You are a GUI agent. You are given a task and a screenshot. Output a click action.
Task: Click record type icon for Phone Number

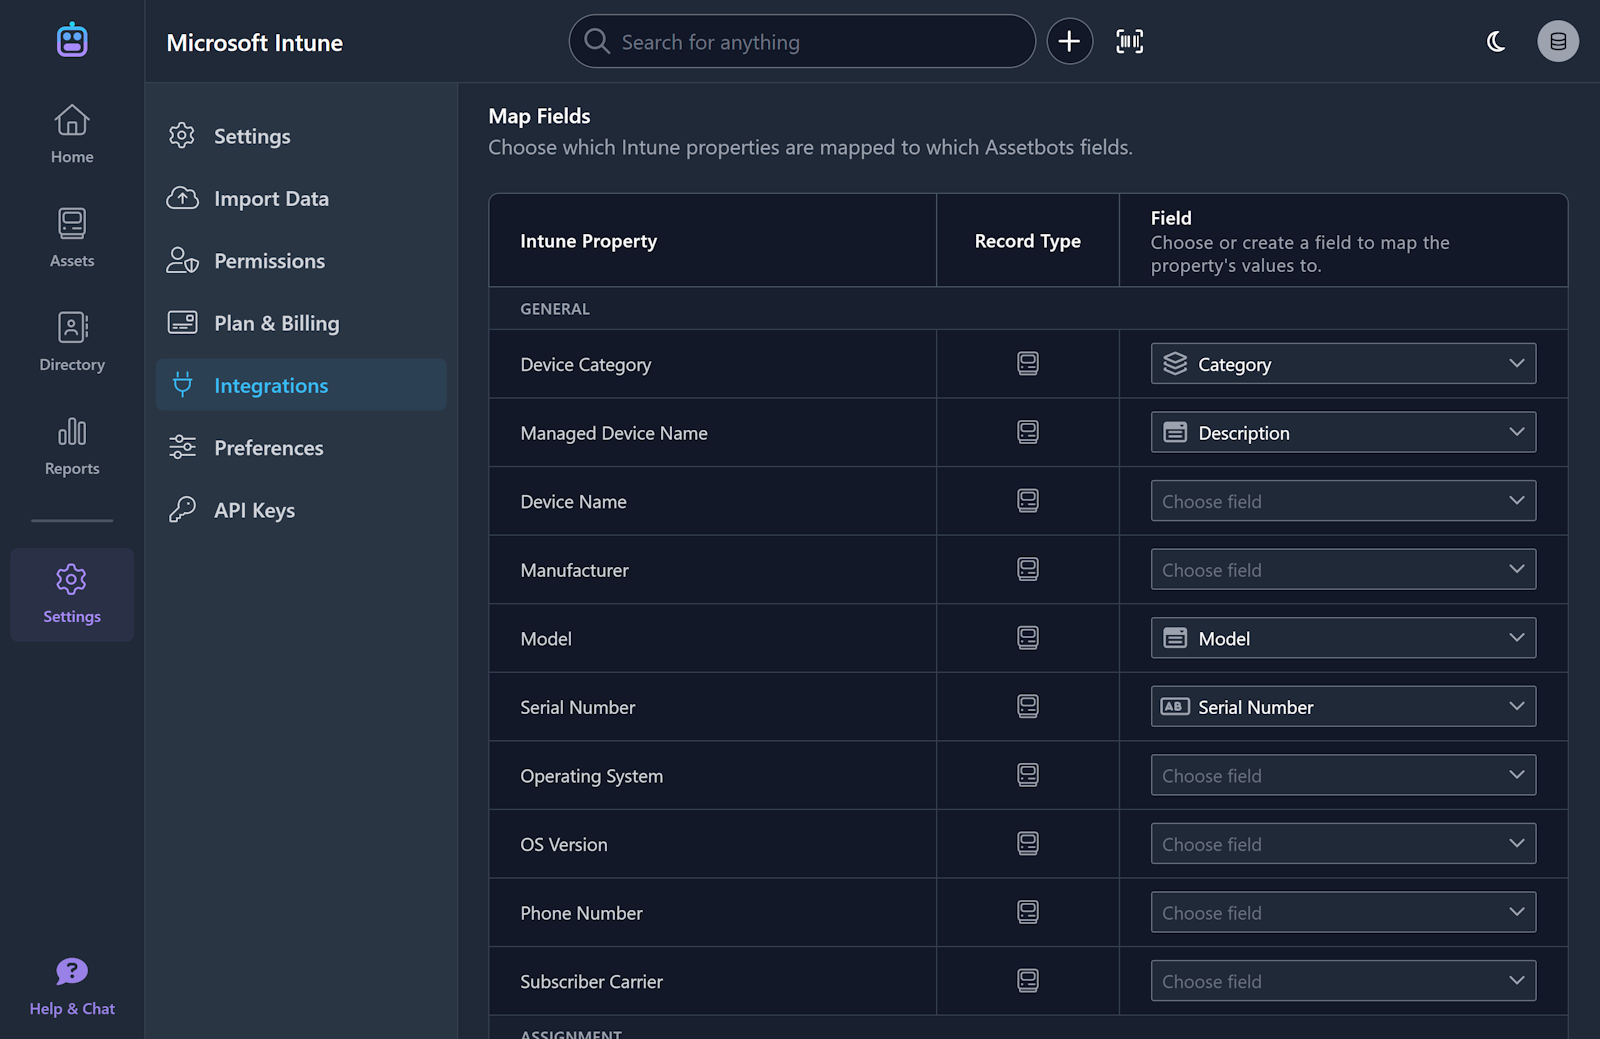click(1028, 912)
